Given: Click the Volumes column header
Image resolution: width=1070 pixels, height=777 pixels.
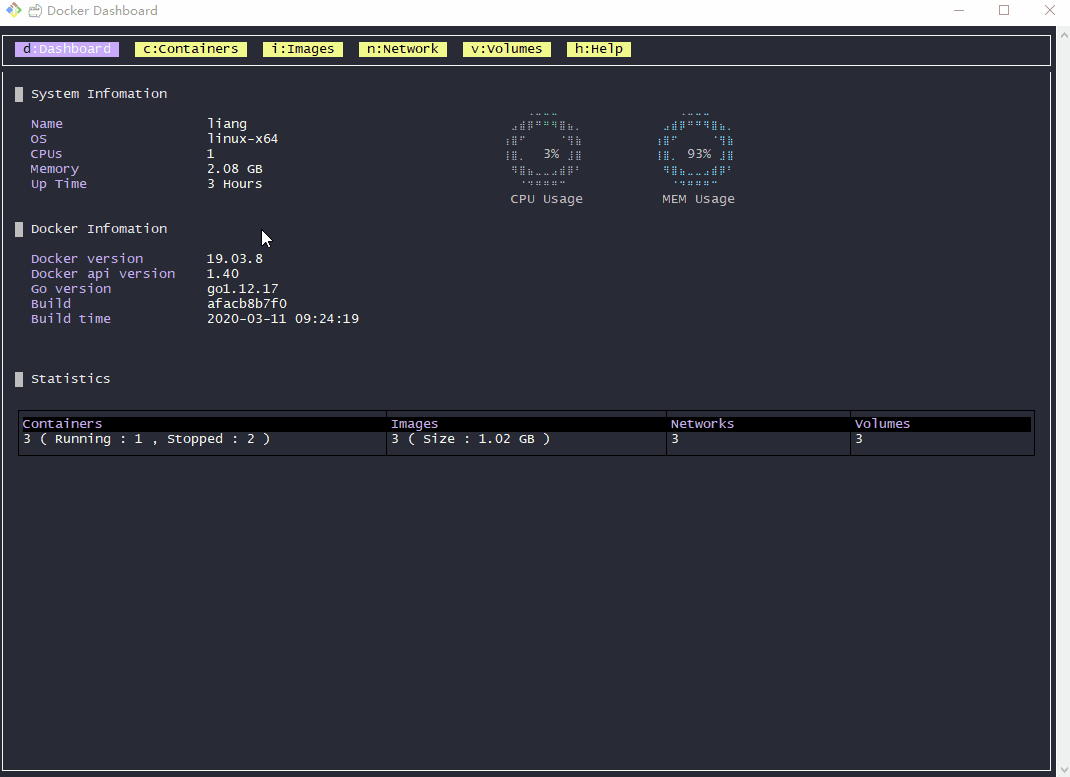Looking at the screenshot, I should click(x=942, y=424).
